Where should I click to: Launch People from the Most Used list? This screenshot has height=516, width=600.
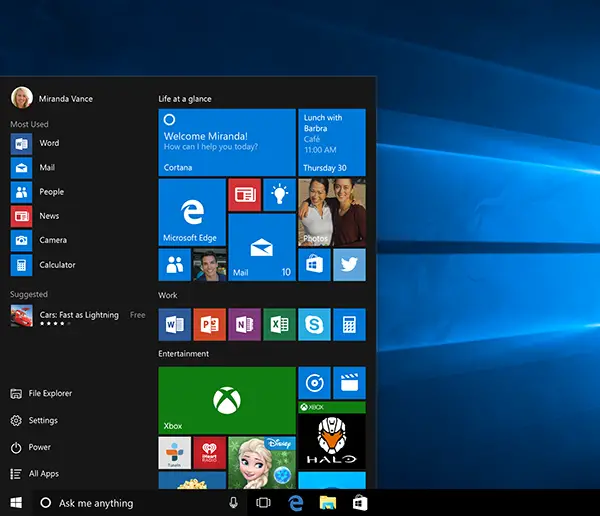tap(38, 192)
